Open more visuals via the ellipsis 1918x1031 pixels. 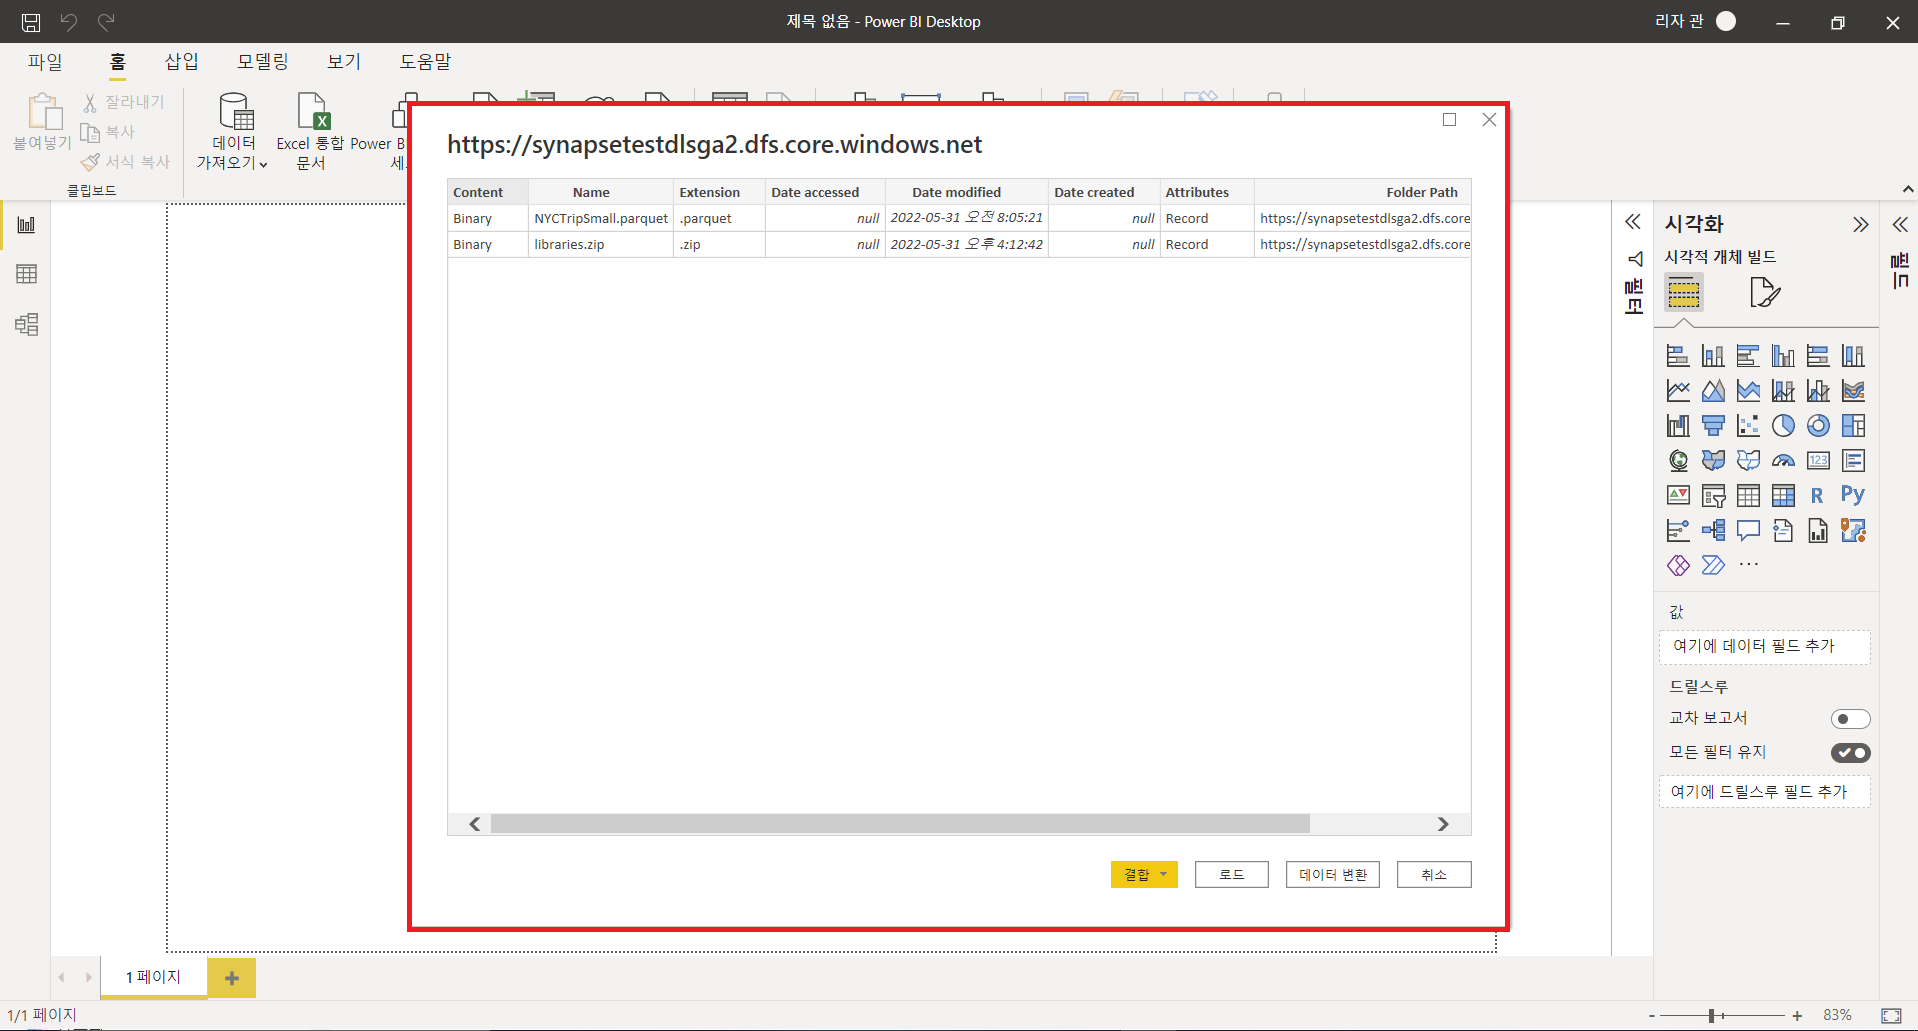1748,565
